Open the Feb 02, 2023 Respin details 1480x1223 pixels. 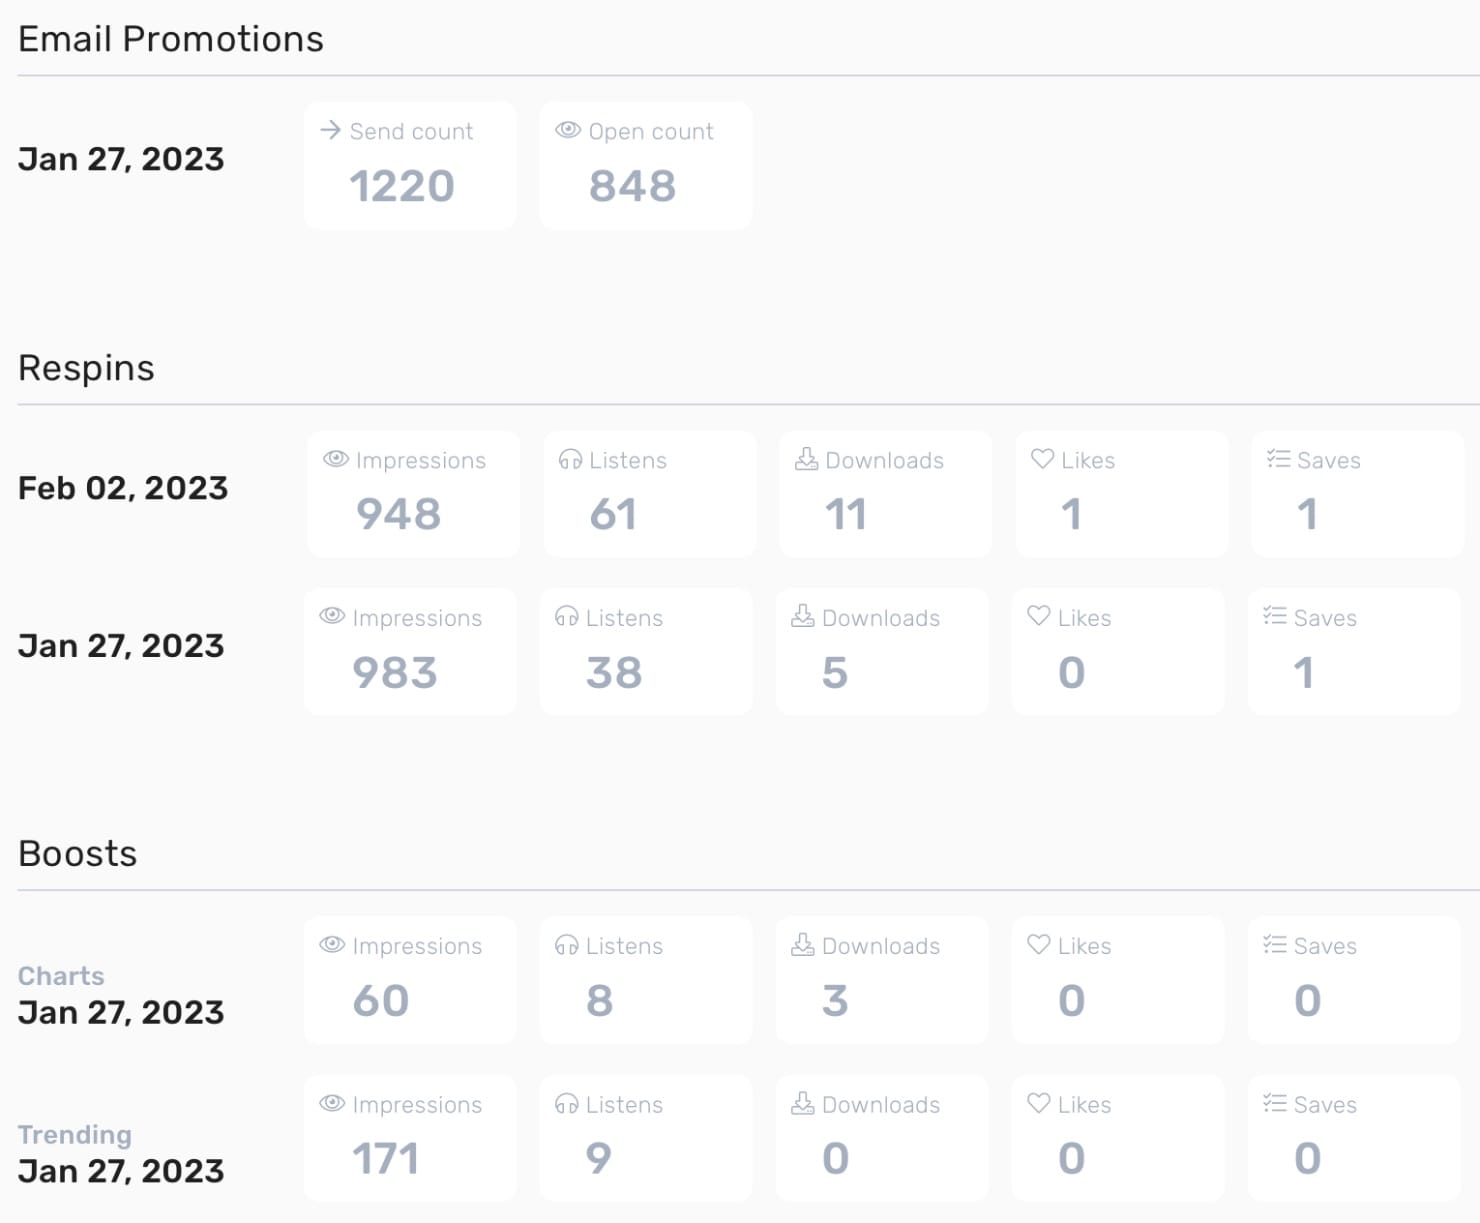point(122,488)
